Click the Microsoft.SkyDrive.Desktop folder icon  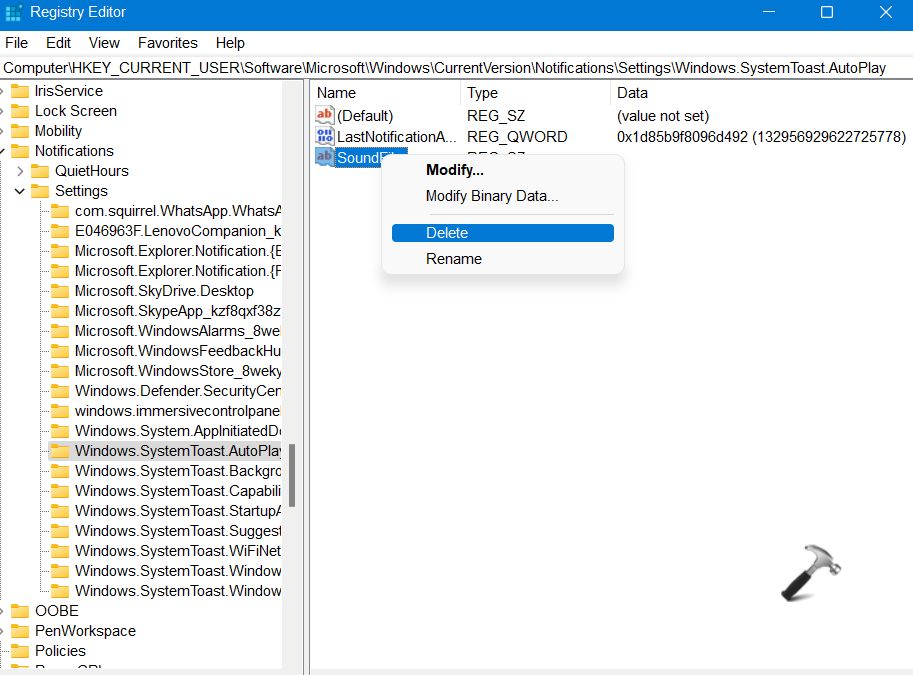click(x=60, y=291)
